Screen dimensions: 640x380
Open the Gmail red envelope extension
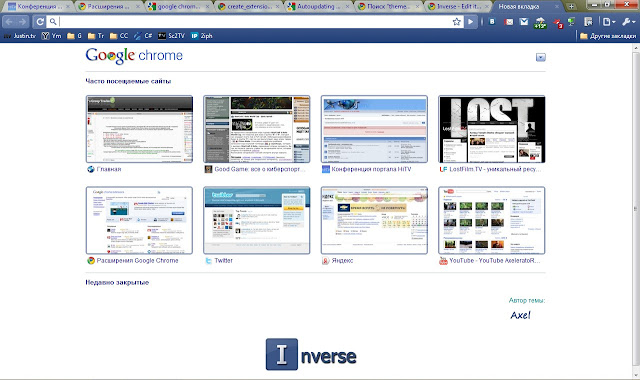509,22
